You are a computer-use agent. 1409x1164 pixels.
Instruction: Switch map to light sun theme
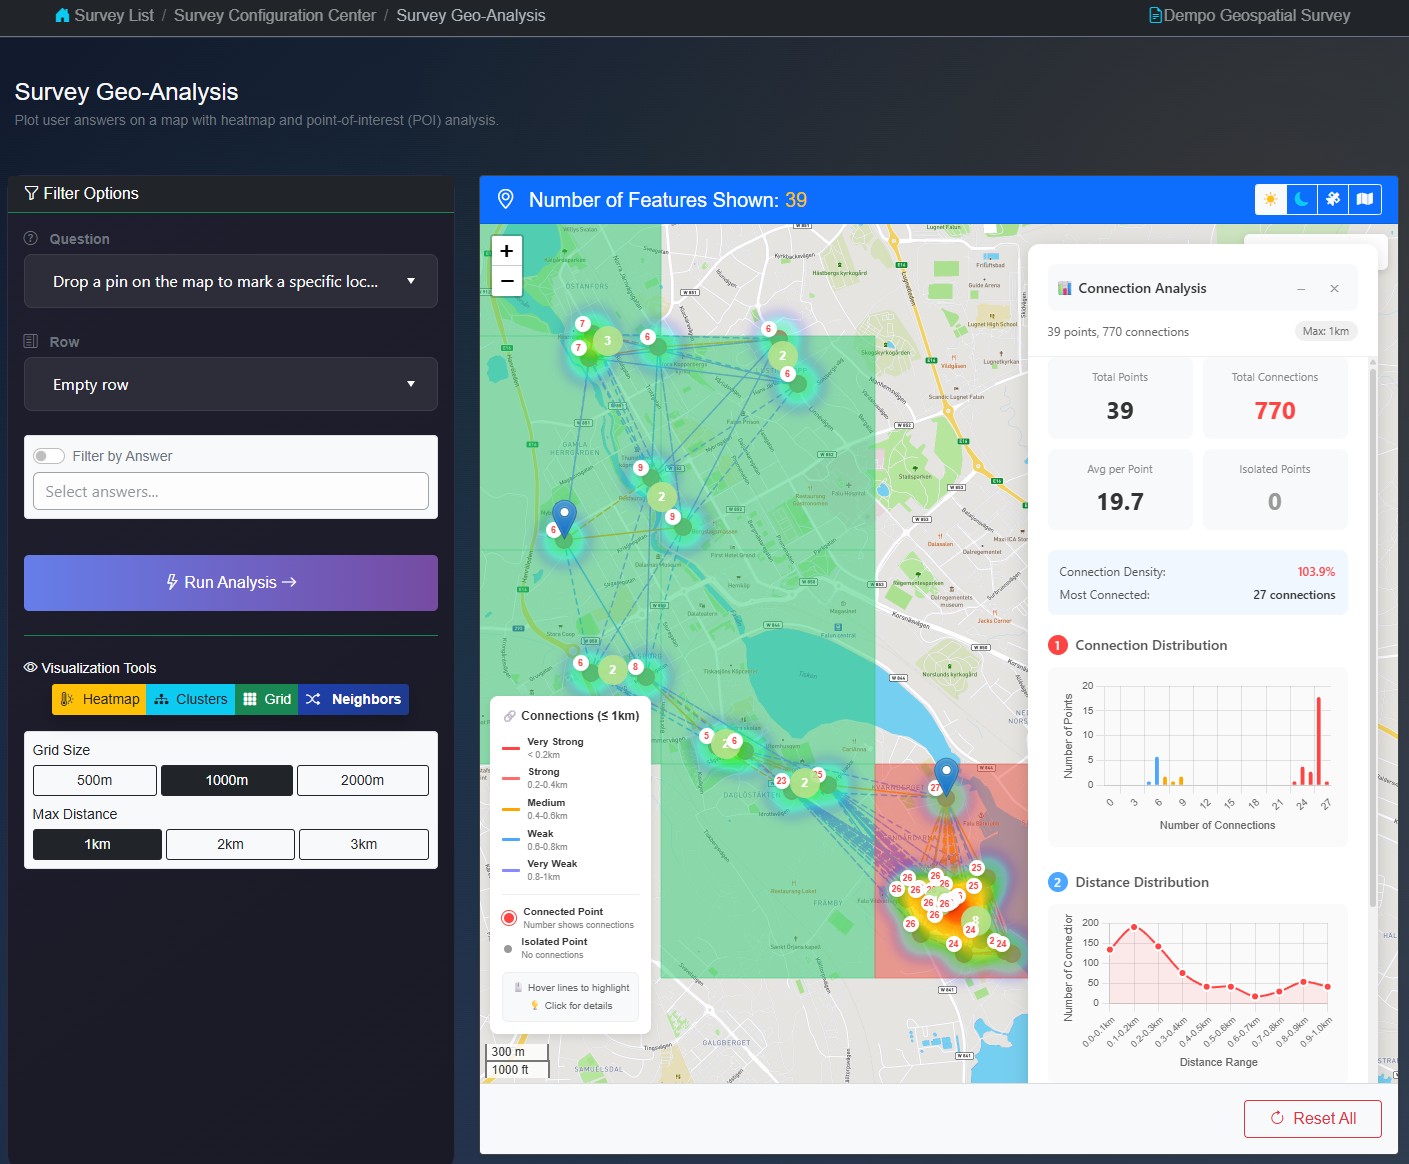tap(1270, 200)
